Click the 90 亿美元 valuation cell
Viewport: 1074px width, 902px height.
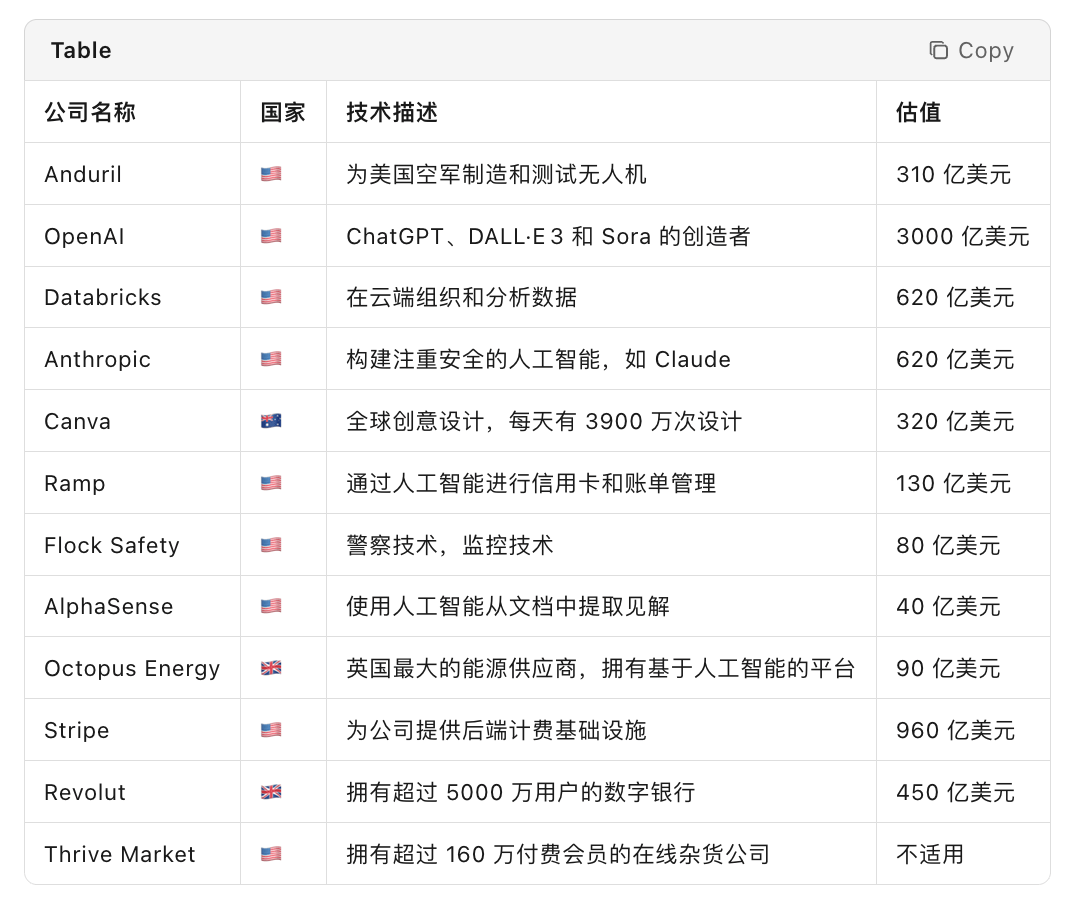pos(963,668)
